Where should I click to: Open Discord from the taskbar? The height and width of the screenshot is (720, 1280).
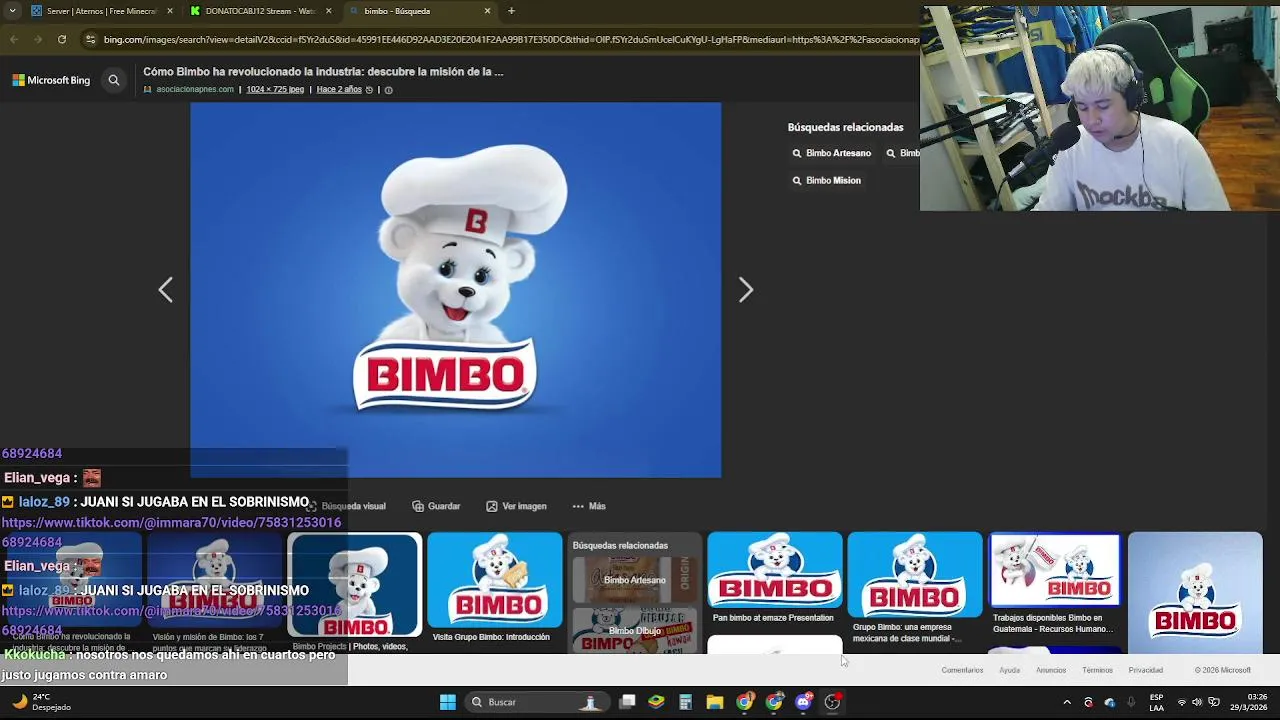click(803, 702)
